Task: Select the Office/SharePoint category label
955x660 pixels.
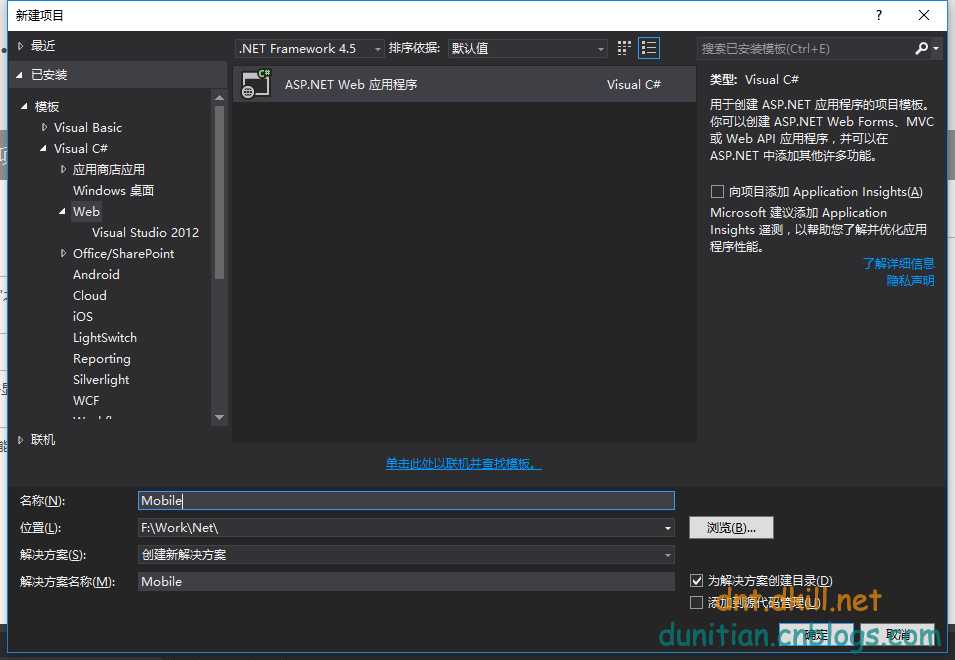Action: tap(124, 253)
